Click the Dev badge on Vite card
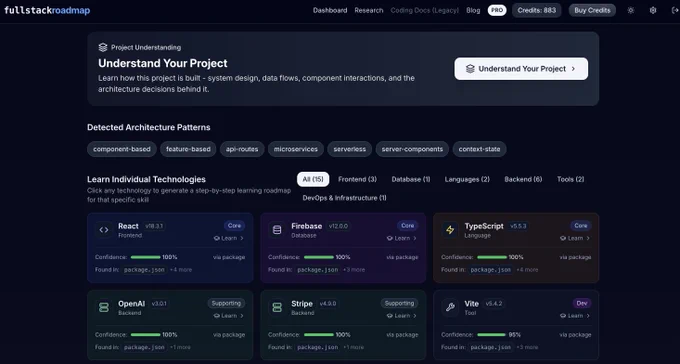 [582, 303]
